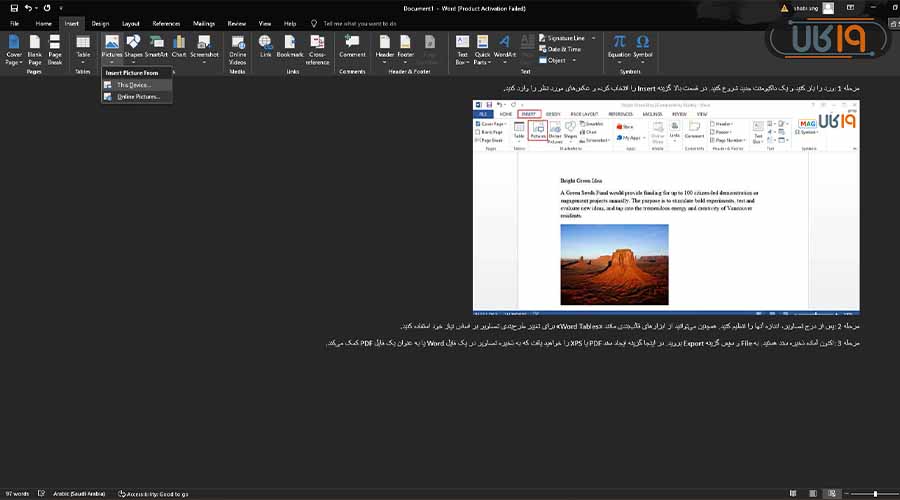Expand the Equation dropdown

click(x=620, y=60)
